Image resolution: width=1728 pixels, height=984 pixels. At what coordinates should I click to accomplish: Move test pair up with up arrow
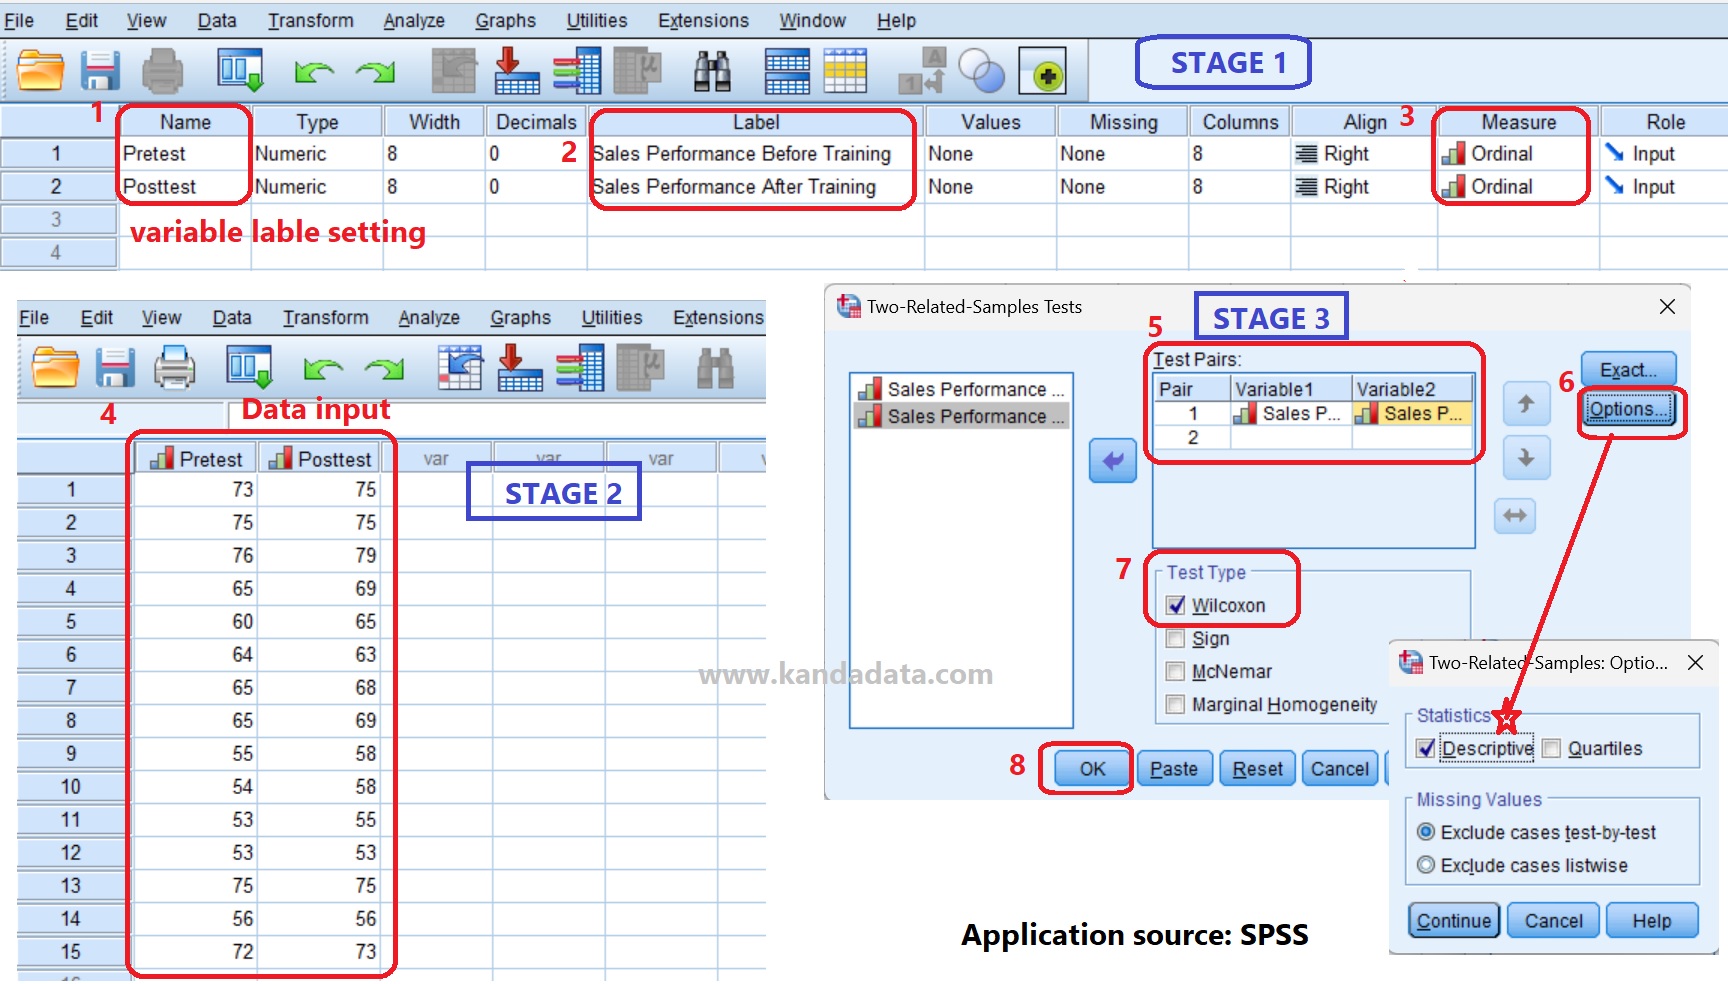(1526, 404)
